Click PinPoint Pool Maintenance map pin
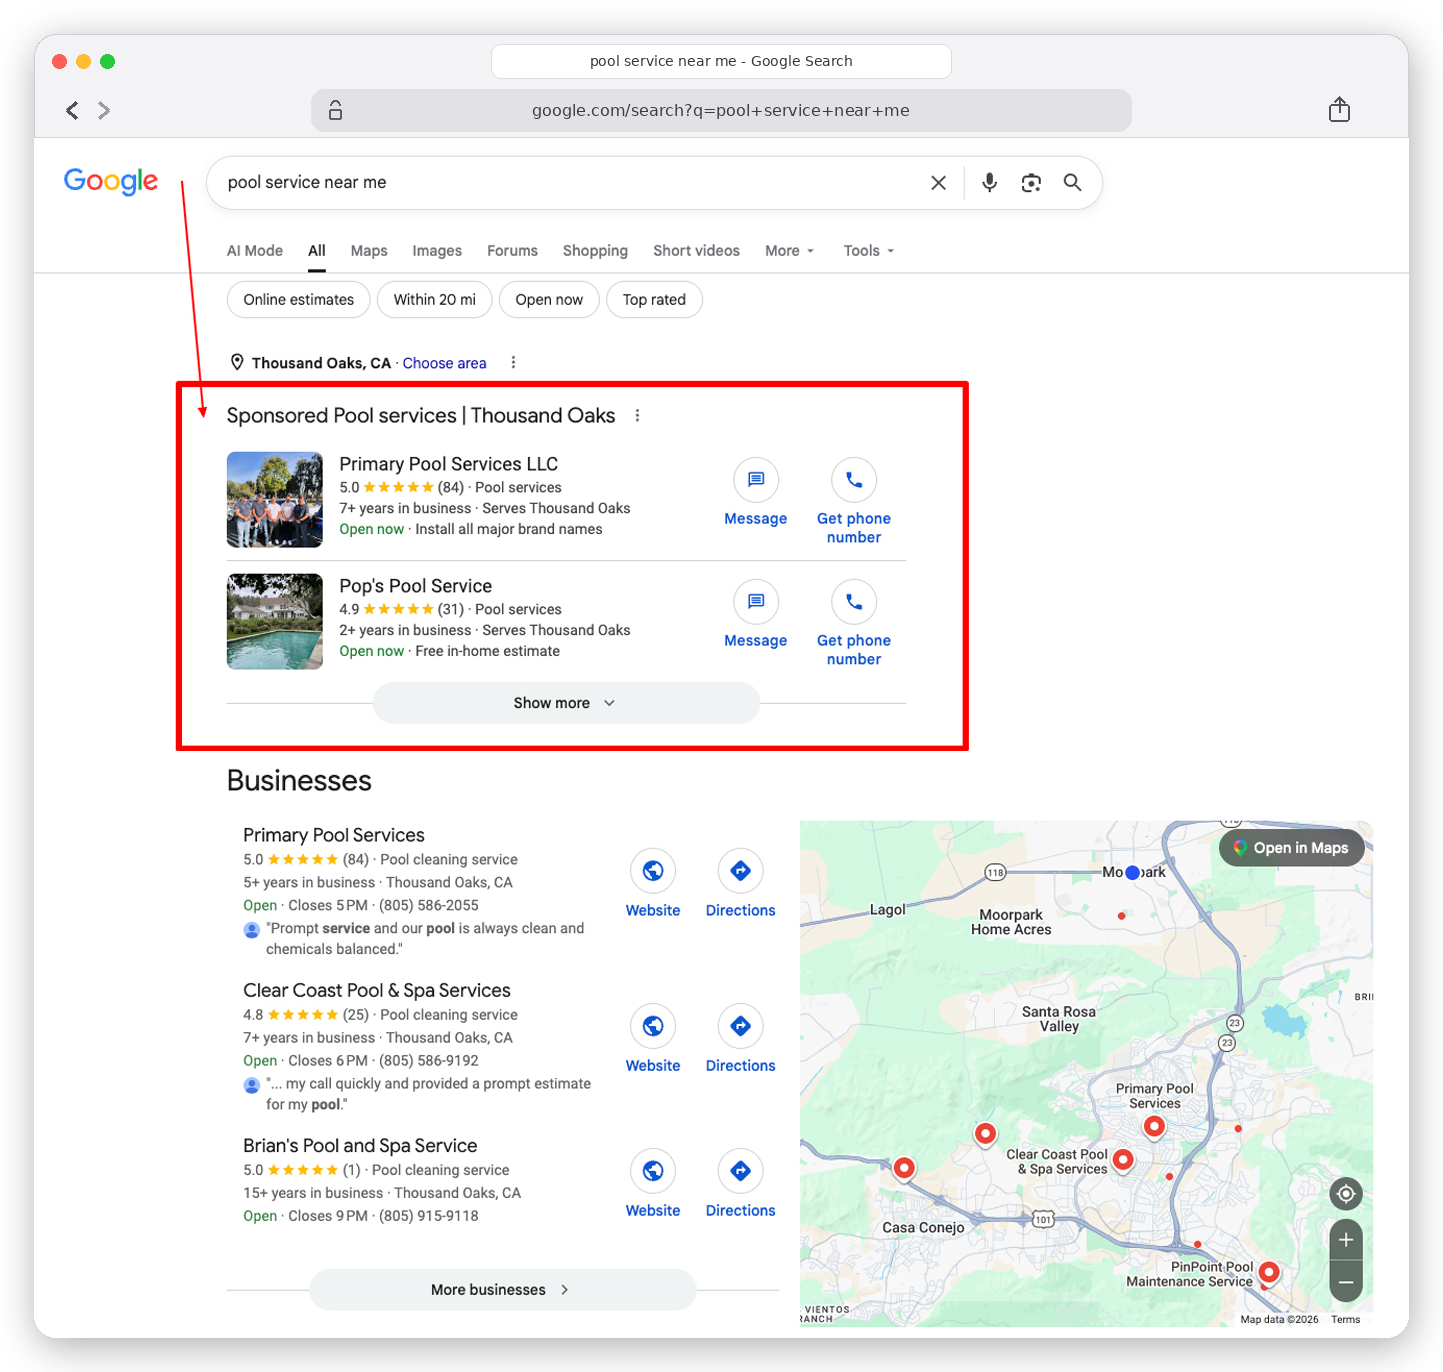Screen dimensions: 1443x1372 (1269, 1272)
